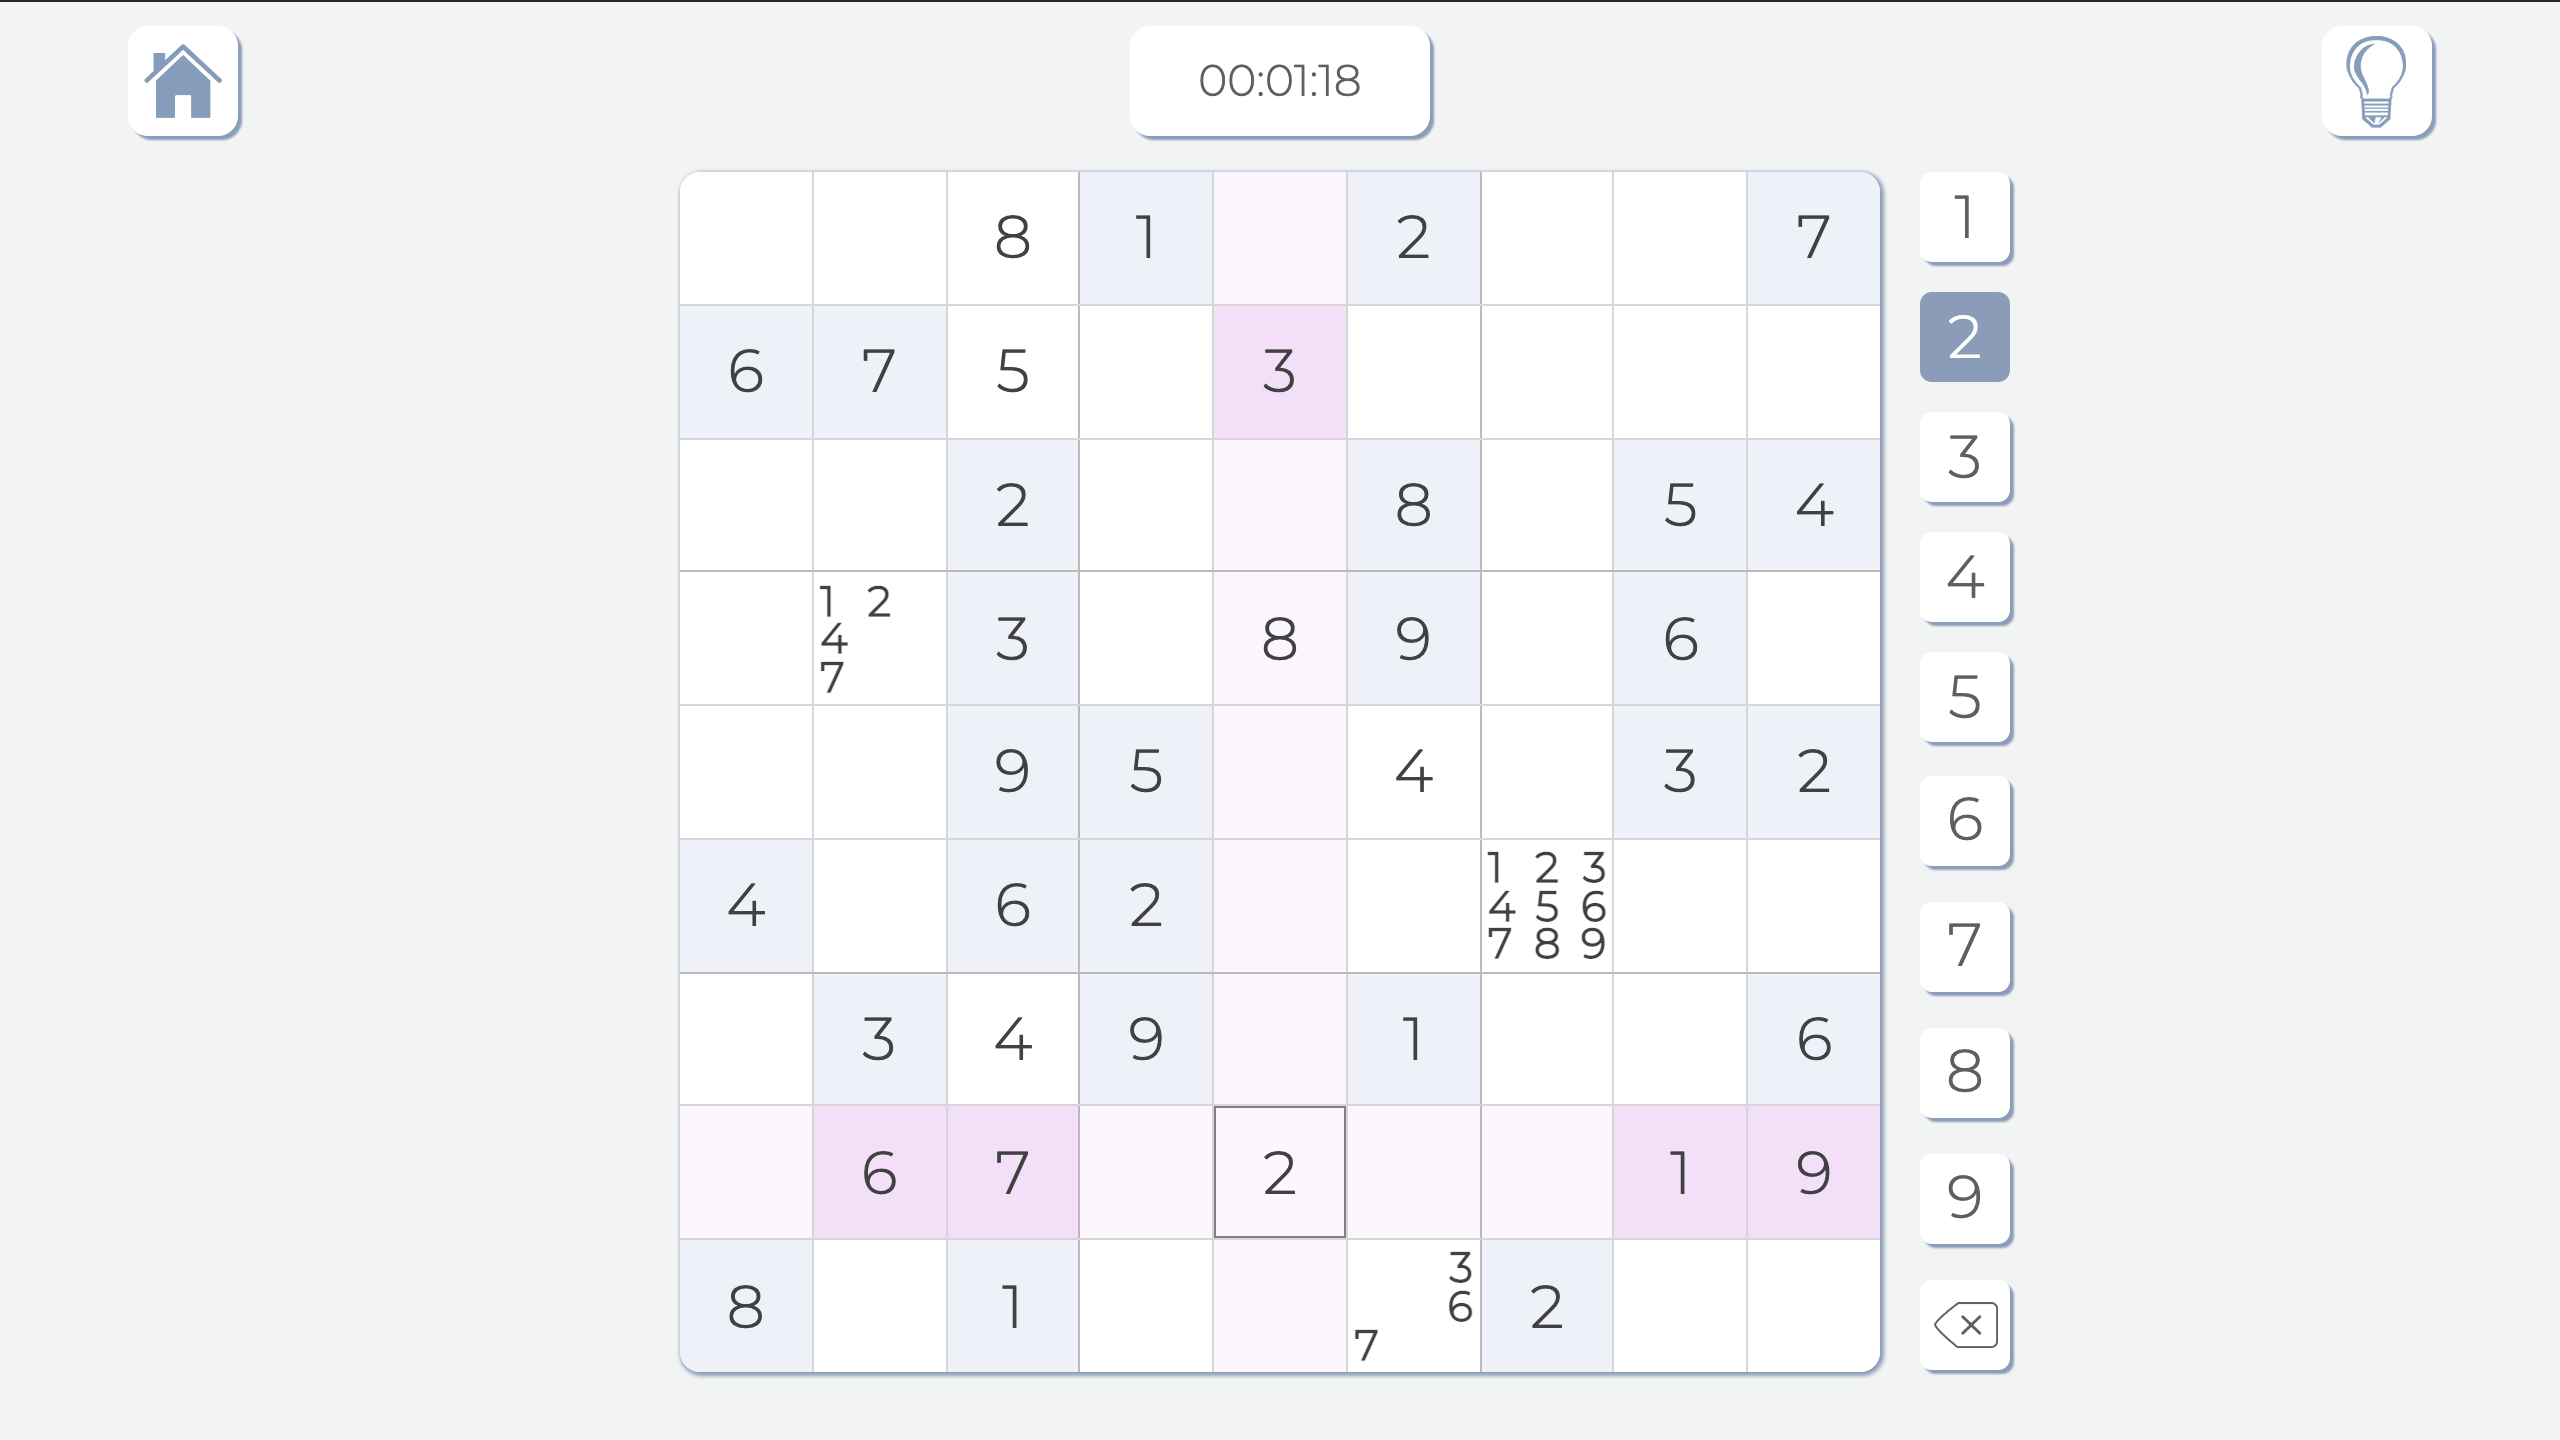Select the pink cell containing 9 in row eight
The image size is (2560, 1440).
1814,1171
